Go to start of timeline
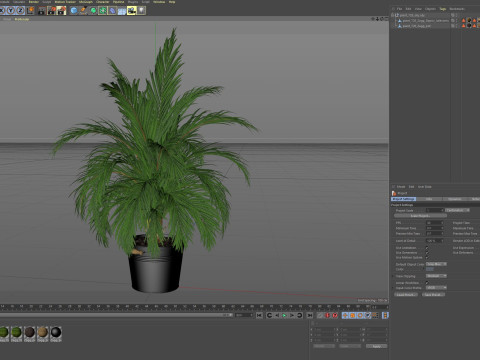The height and width of the screenshot is (360, 480). point(259,315)
